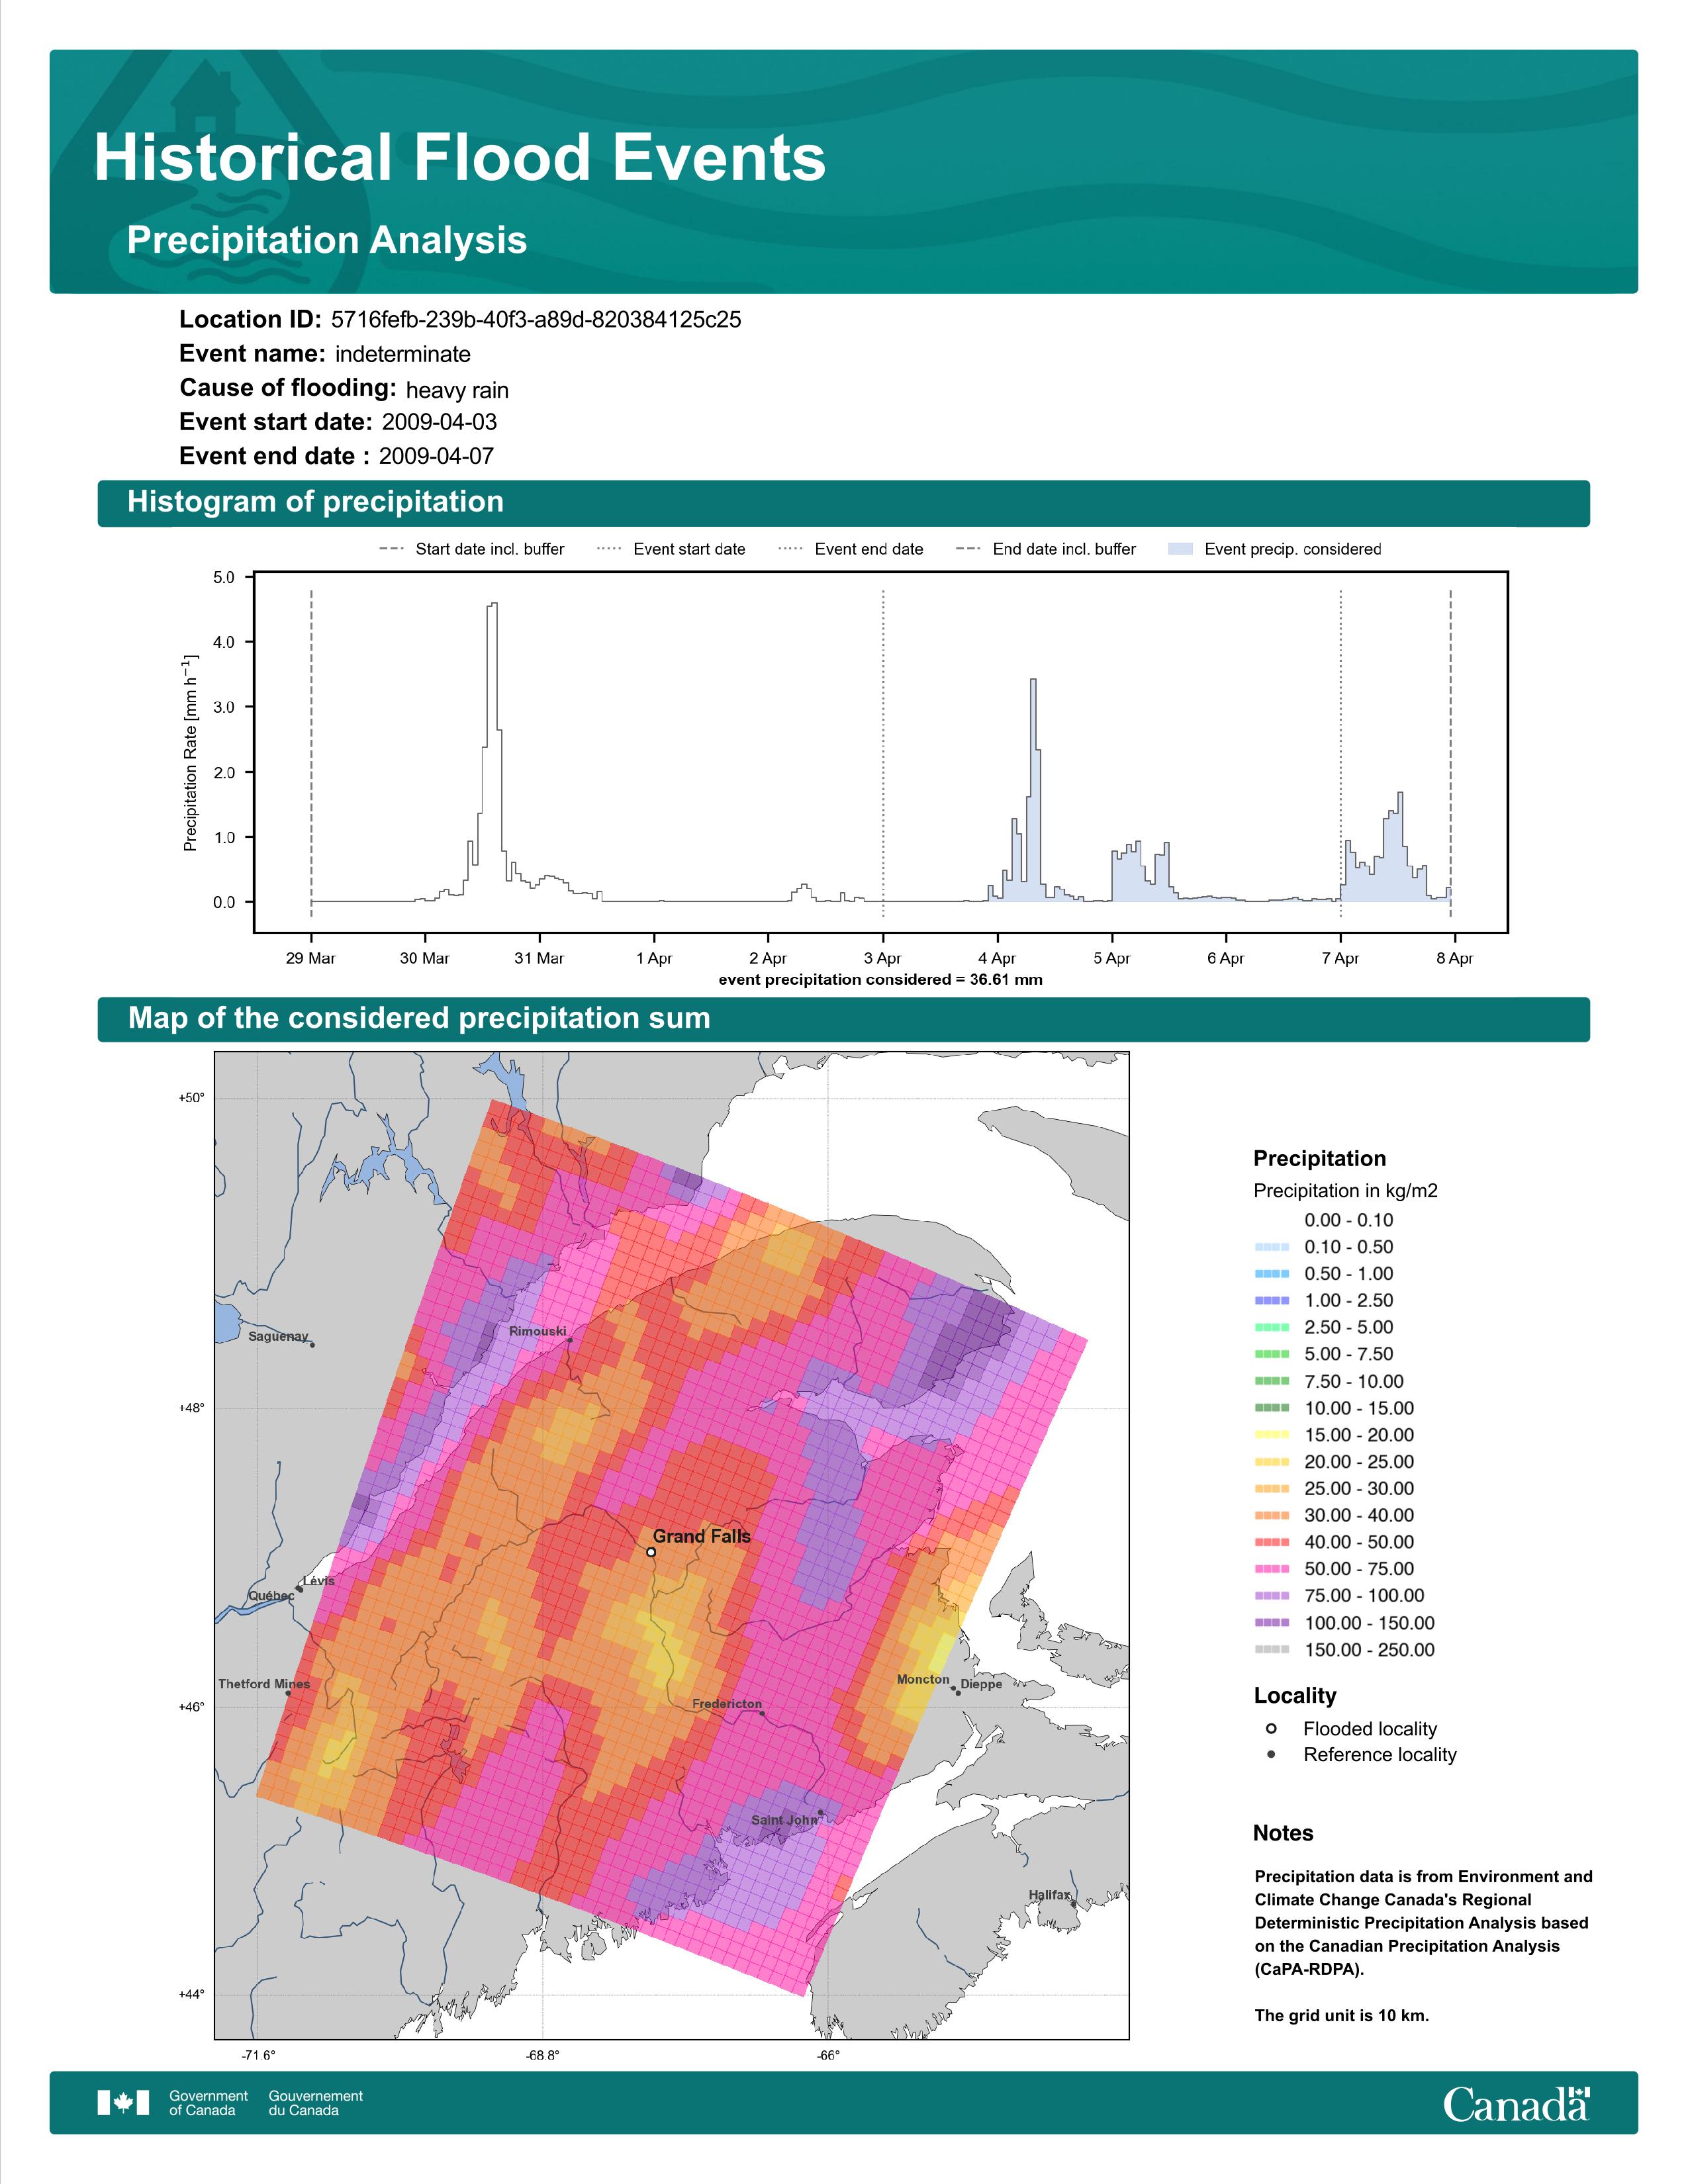
Task: Click 'event precipitation considered = 36.61 mm' caption
Action: coord(881,980)
